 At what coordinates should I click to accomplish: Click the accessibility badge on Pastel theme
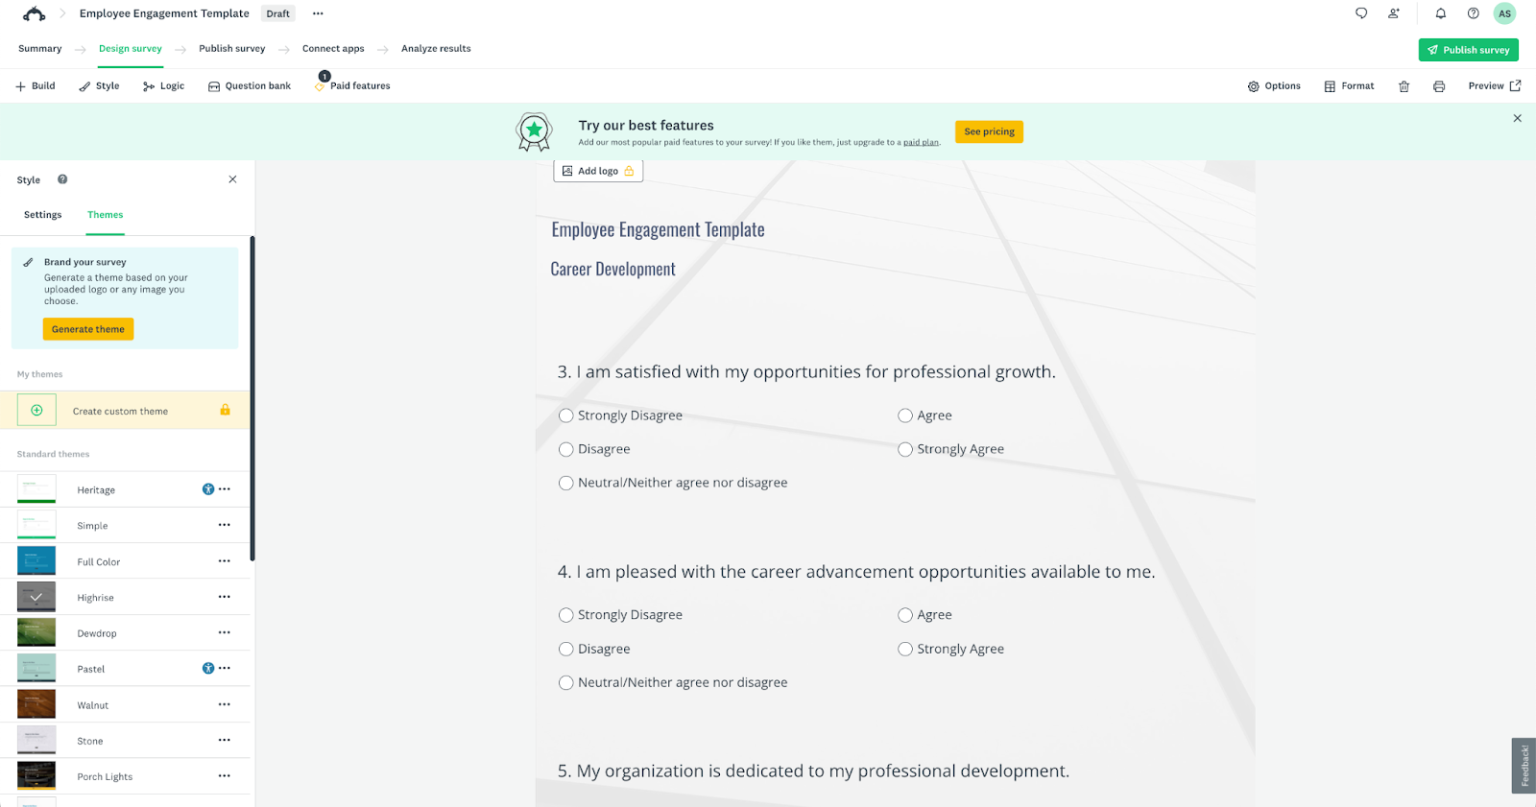tap(208, 668)
